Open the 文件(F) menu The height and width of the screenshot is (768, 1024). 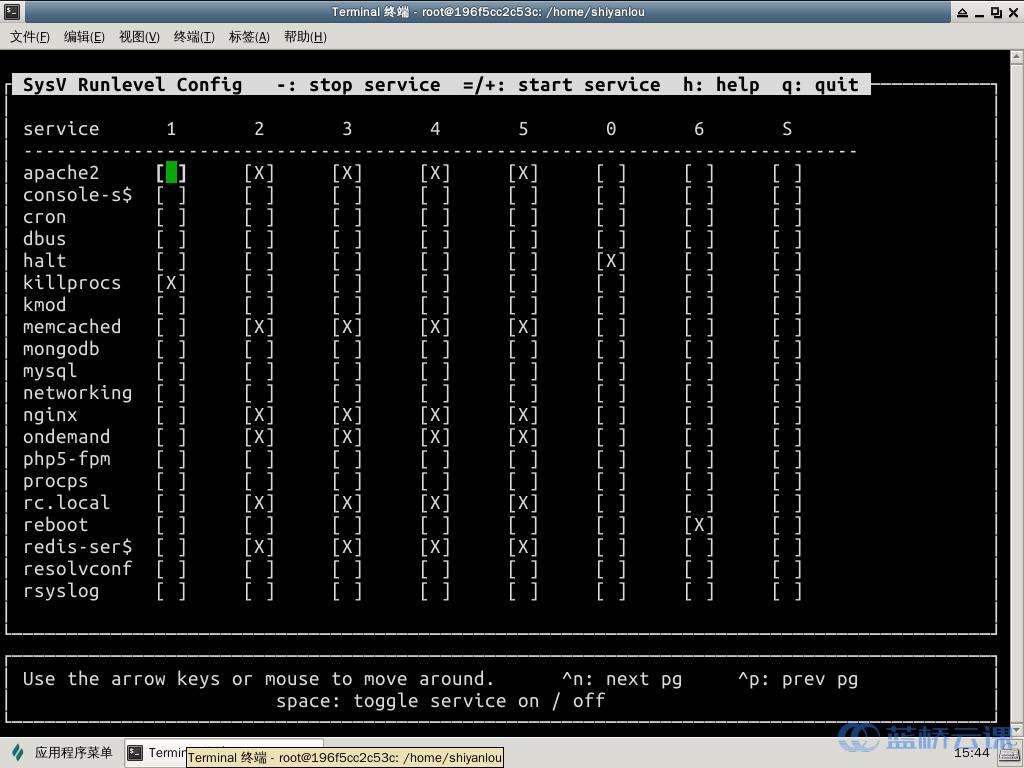tap(30, 37)
